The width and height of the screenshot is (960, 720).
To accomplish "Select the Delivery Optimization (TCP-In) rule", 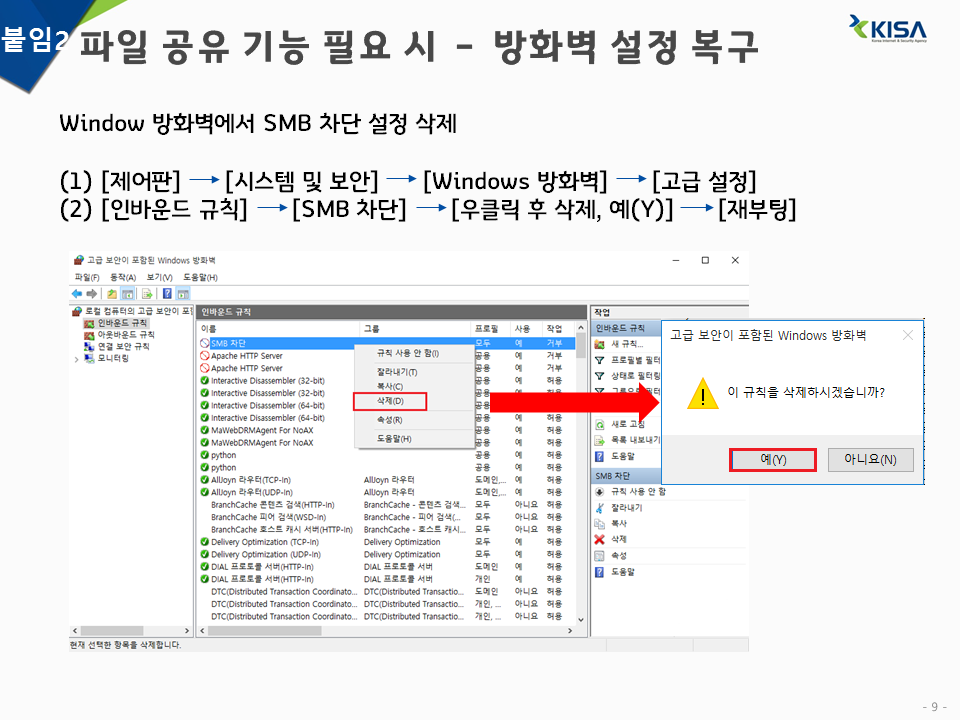I will 386,542.
